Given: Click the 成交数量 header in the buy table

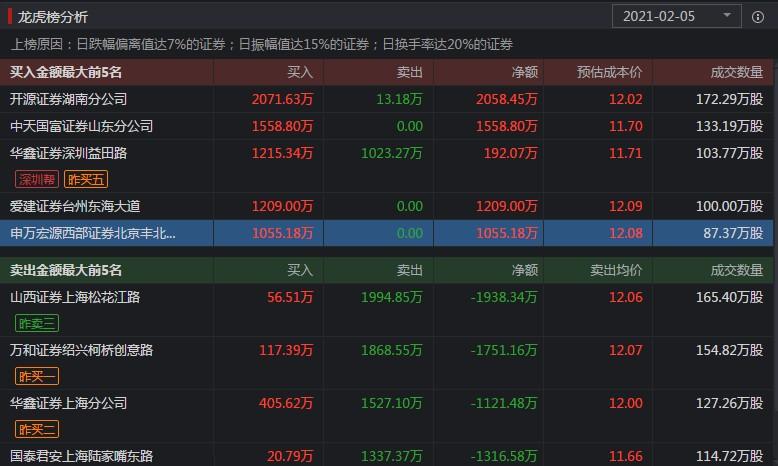Looking at the screenshot, I should point(737,72).
